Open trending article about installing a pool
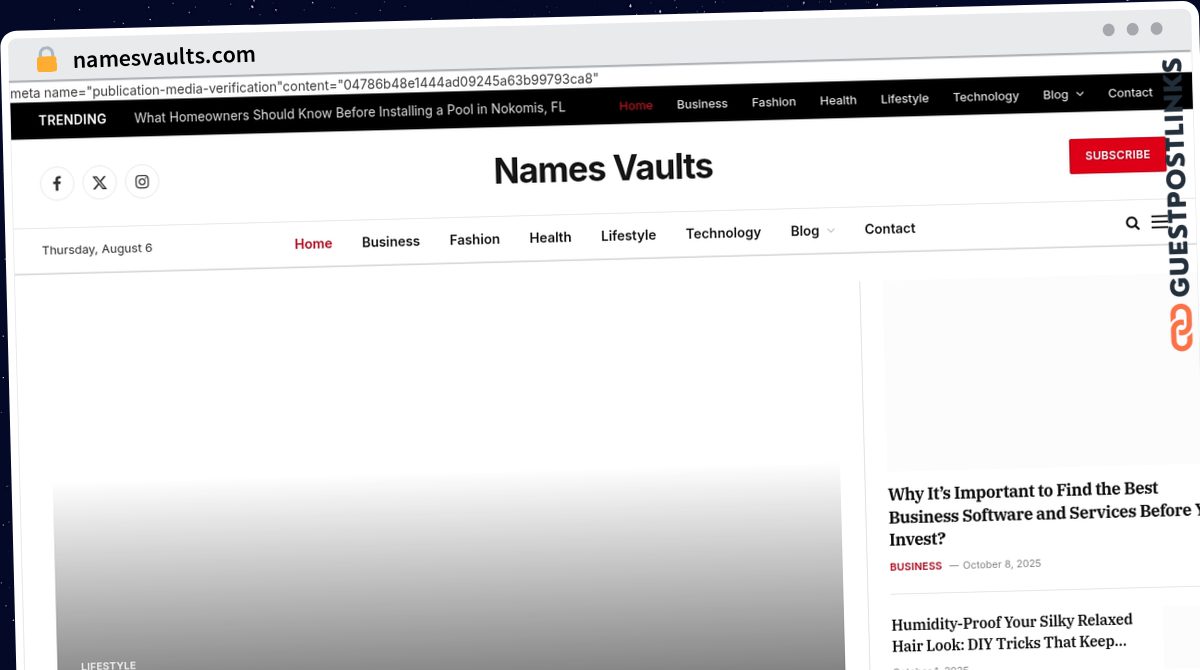The image size is (1200, 670). [x=350, y=112]
